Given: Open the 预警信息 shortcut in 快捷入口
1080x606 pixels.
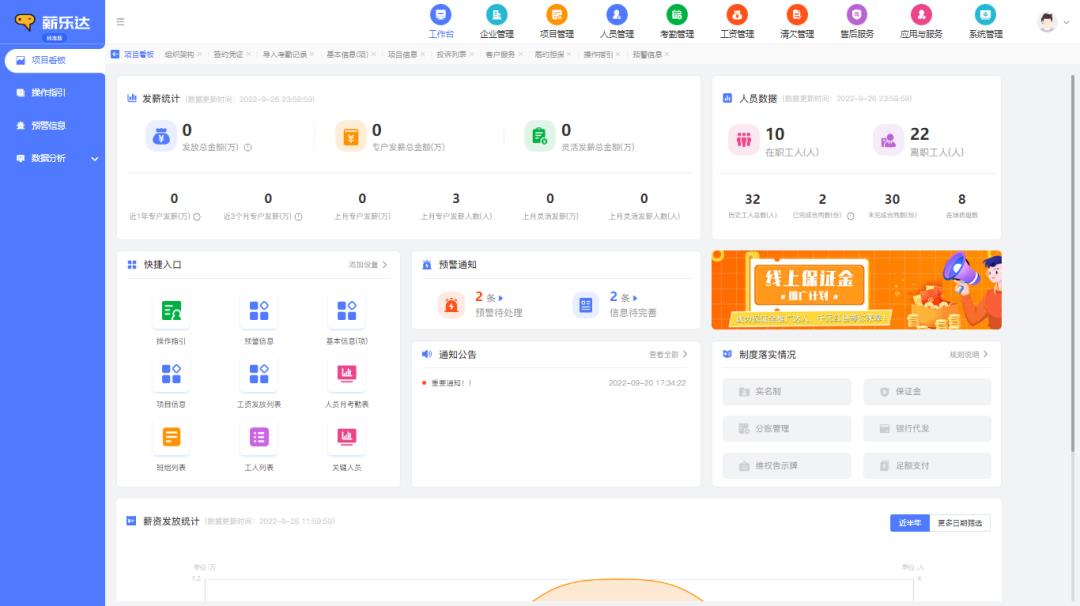Looking at the screenshot, I should tap(259, 320).
